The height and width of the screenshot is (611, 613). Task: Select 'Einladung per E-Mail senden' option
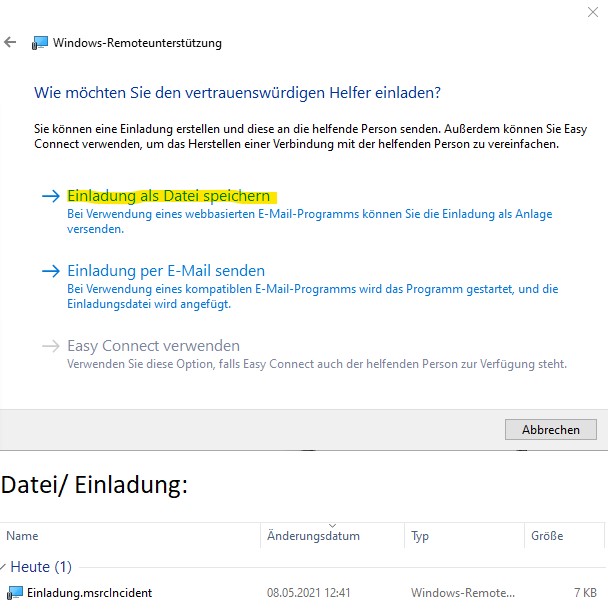[165, 271]
